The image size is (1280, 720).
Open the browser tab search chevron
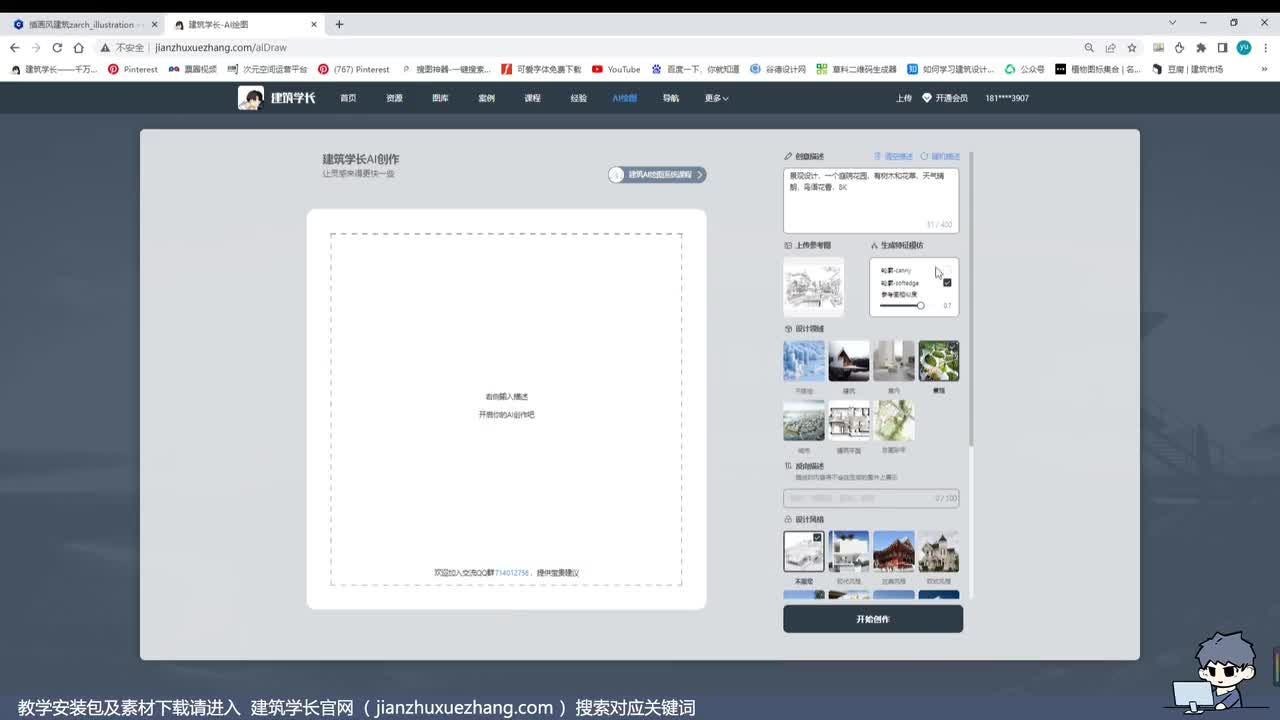coord(1172,23)
